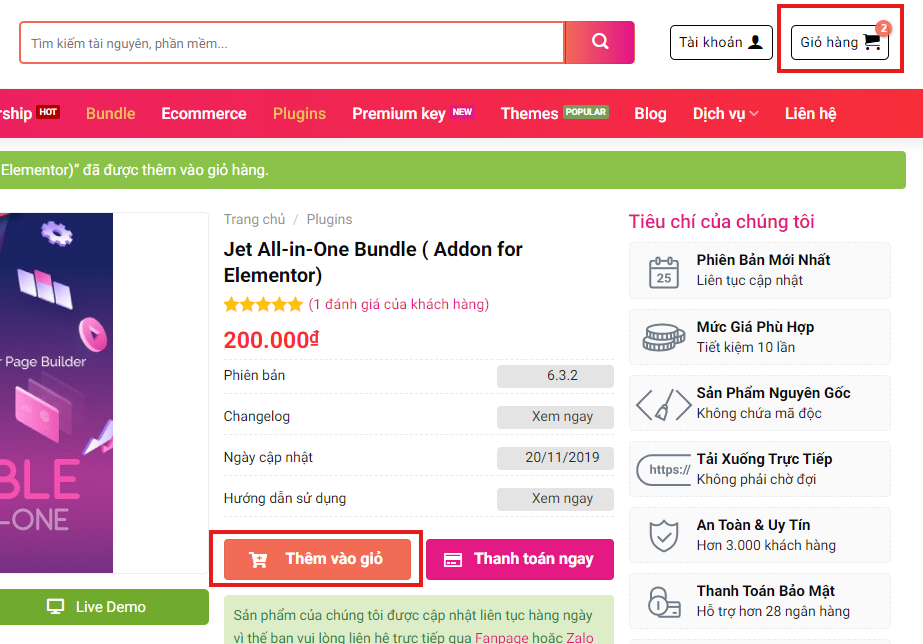This screenshot has height=644, width=923.
Task: Click the Plugins breadcrumb link
Action: [329, 219]
